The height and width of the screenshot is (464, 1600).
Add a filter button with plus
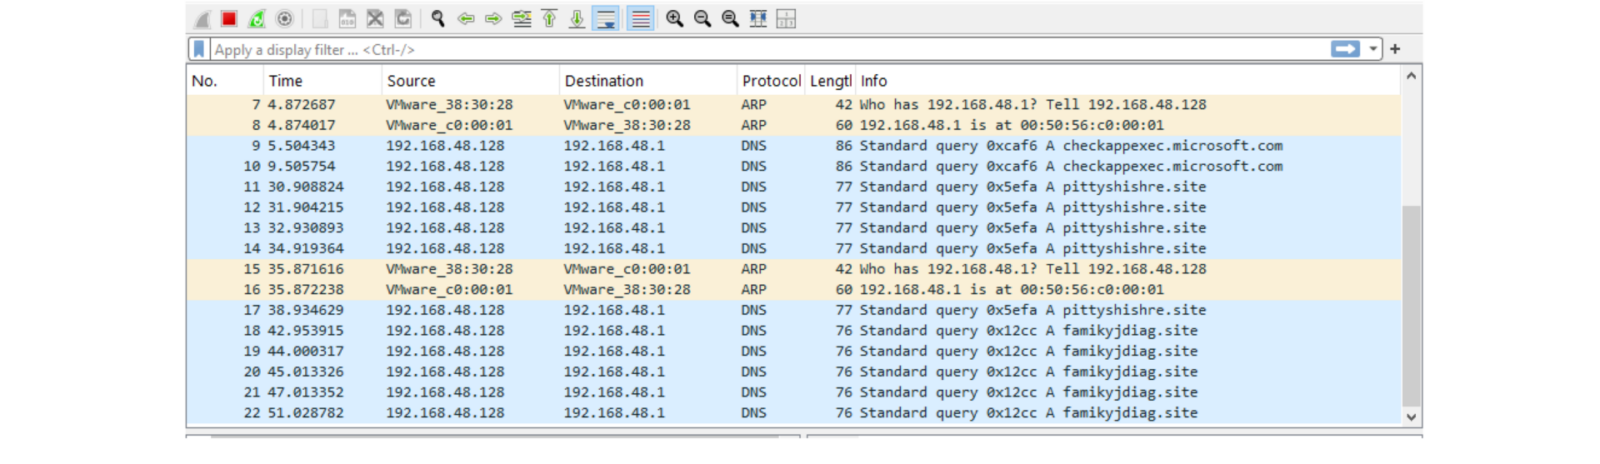(x=1395, y=49)
